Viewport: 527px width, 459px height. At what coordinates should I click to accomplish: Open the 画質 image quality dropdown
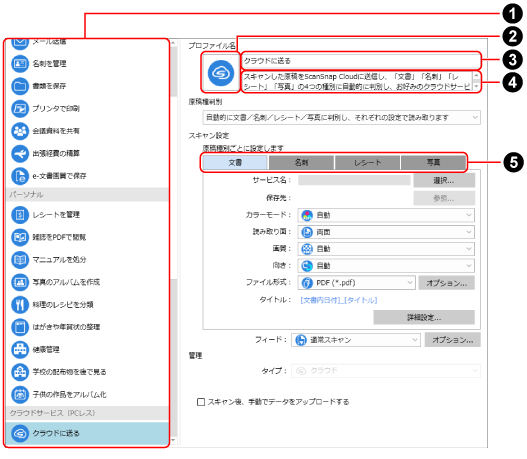(386, 249)
